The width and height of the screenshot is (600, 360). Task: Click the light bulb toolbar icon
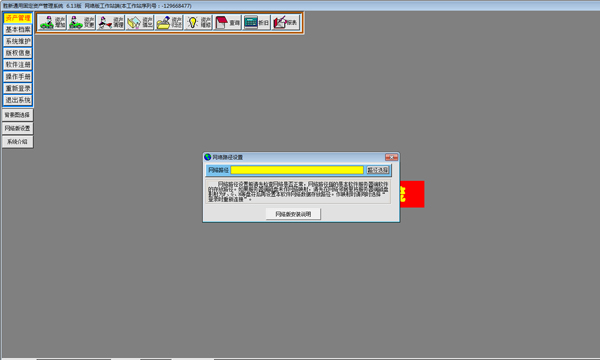tap(198, 23)
